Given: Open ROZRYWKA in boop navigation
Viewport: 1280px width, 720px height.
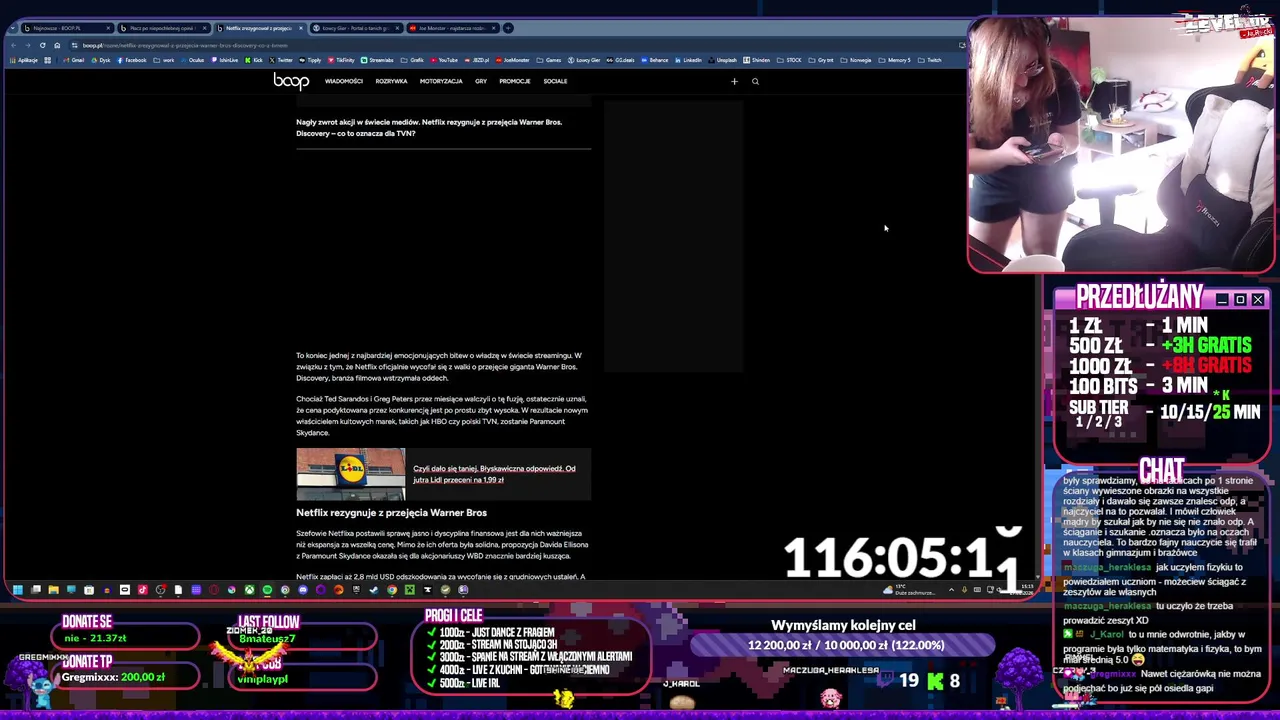Looking at the screenshot, I should pos(391,81).
